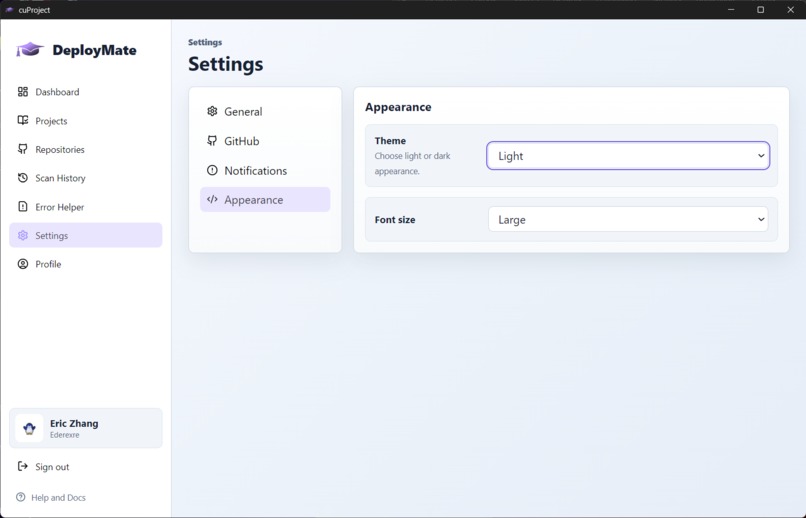Click Eric Zhang's avatar picture
This screenshot has width=806, height=518.
click(x=29, y=428)
